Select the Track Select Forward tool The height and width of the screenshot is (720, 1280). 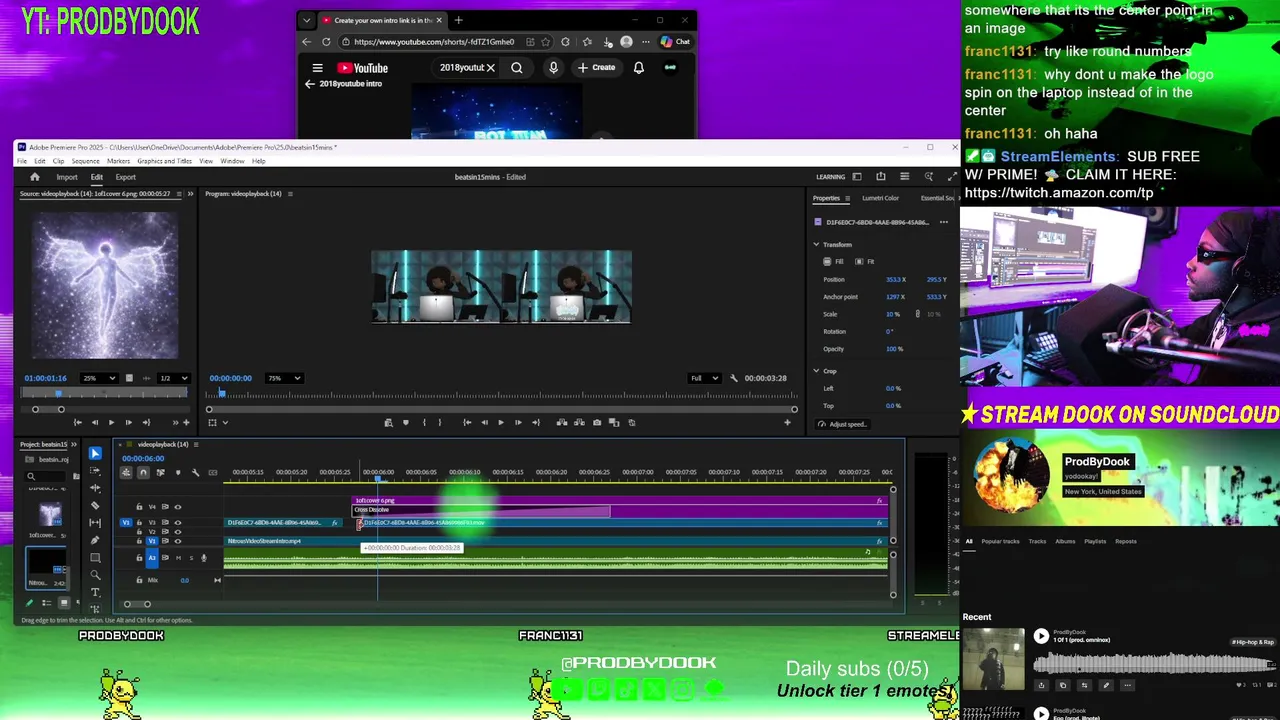tap(95, 470)
